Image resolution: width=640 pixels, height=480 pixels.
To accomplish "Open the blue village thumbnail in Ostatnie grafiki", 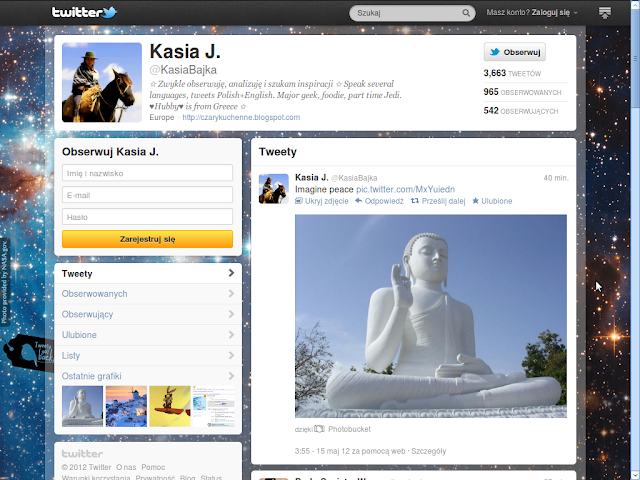I will (x=126, y=406).
